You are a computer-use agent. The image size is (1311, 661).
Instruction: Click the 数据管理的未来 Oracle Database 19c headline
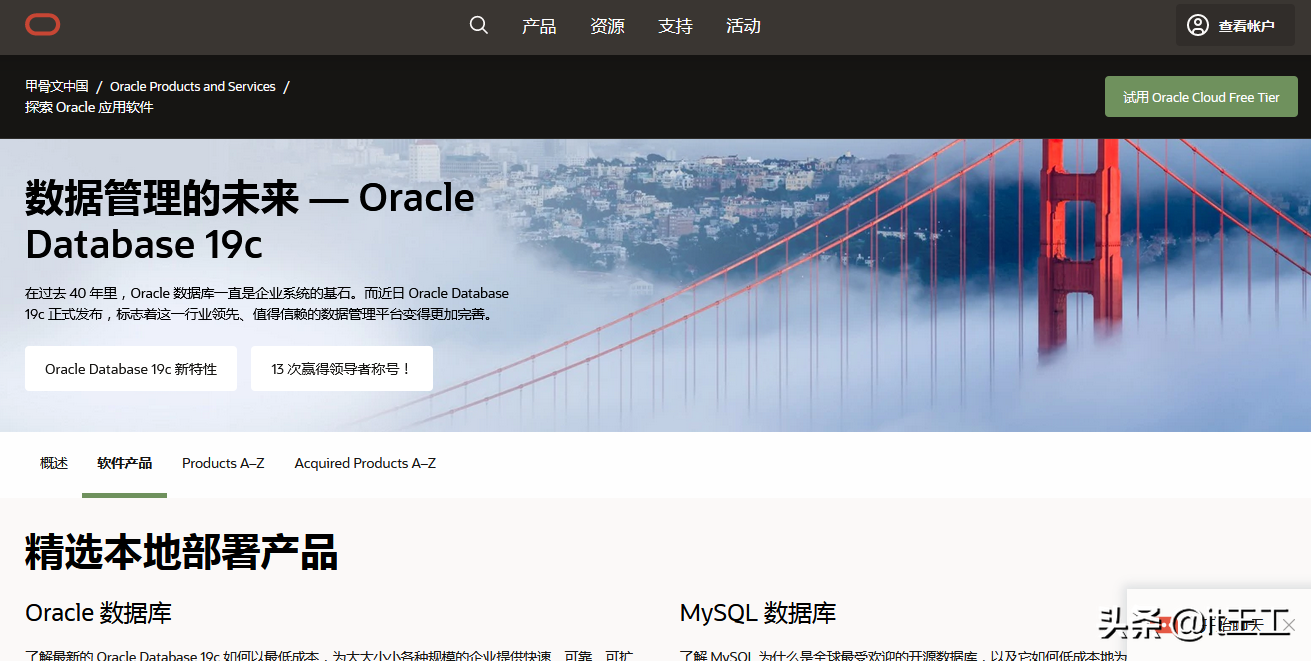tap(250, 221)
